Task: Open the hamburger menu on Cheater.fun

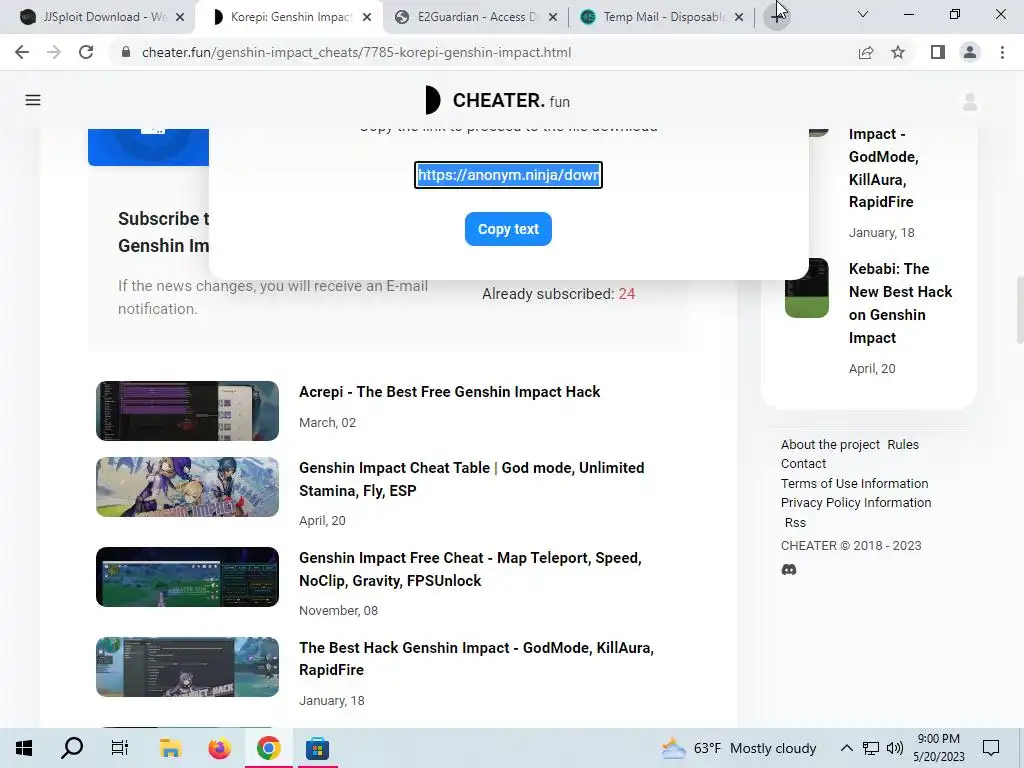Action: click(33, 100)
